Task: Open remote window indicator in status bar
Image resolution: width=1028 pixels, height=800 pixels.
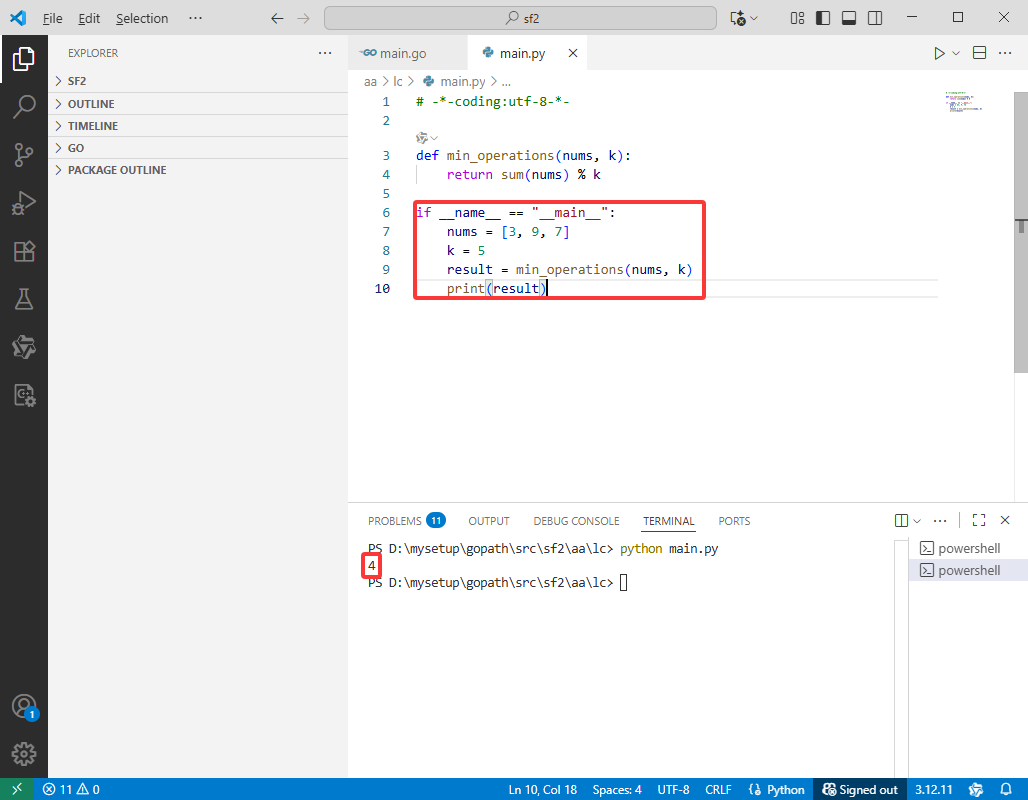Action: tap(17, 790)
